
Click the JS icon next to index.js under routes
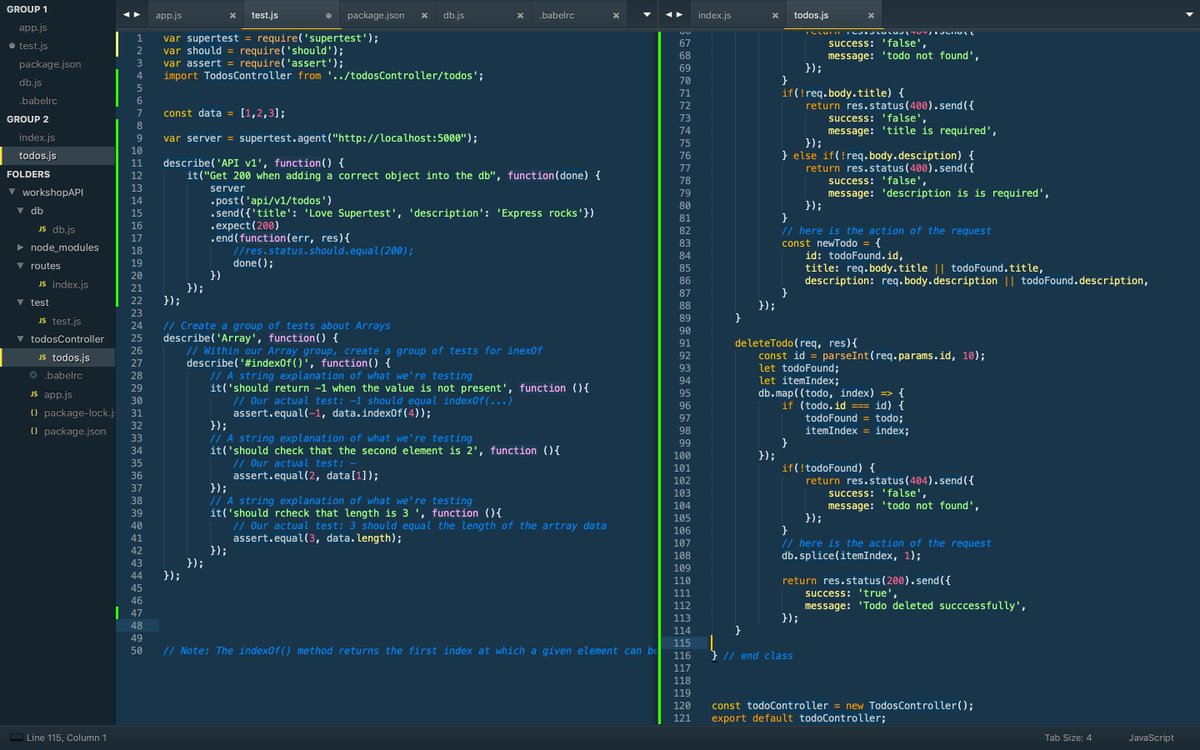pyautogui.click(x=42, y=284)
